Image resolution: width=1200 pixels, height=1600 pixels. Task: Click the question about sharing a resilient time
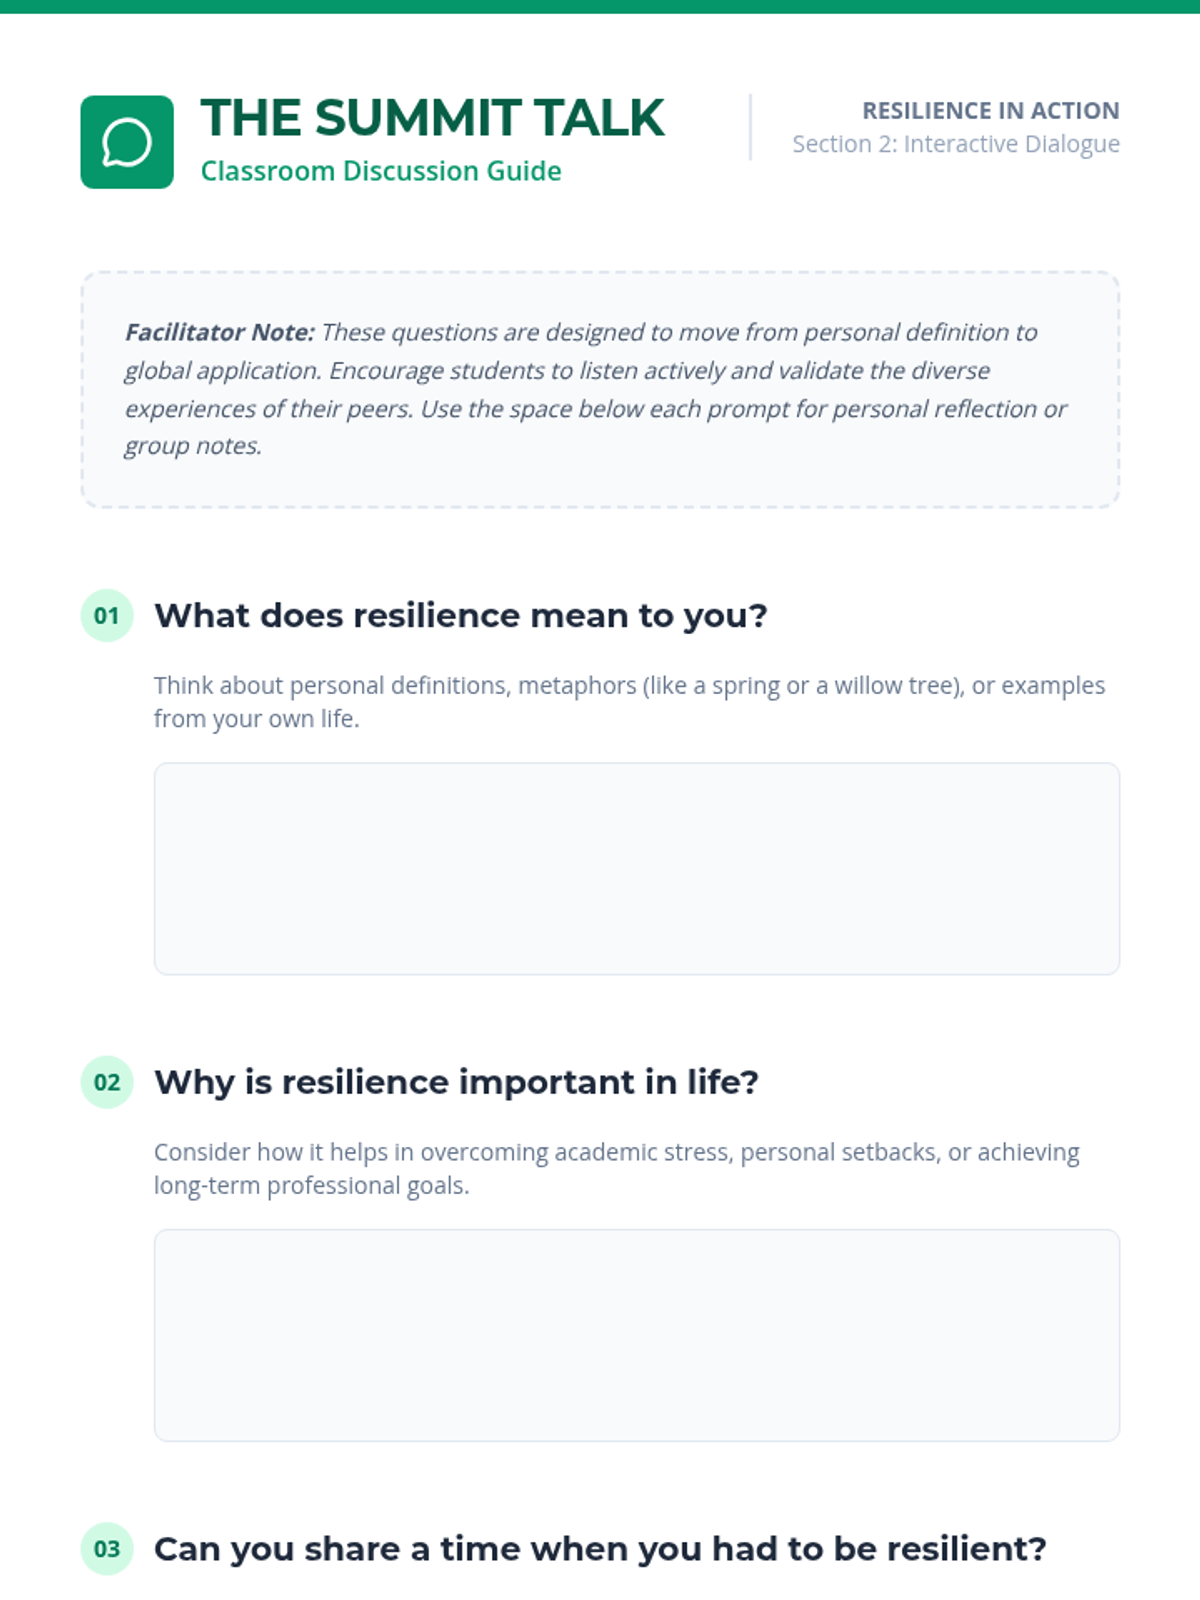pos(600,1549)
